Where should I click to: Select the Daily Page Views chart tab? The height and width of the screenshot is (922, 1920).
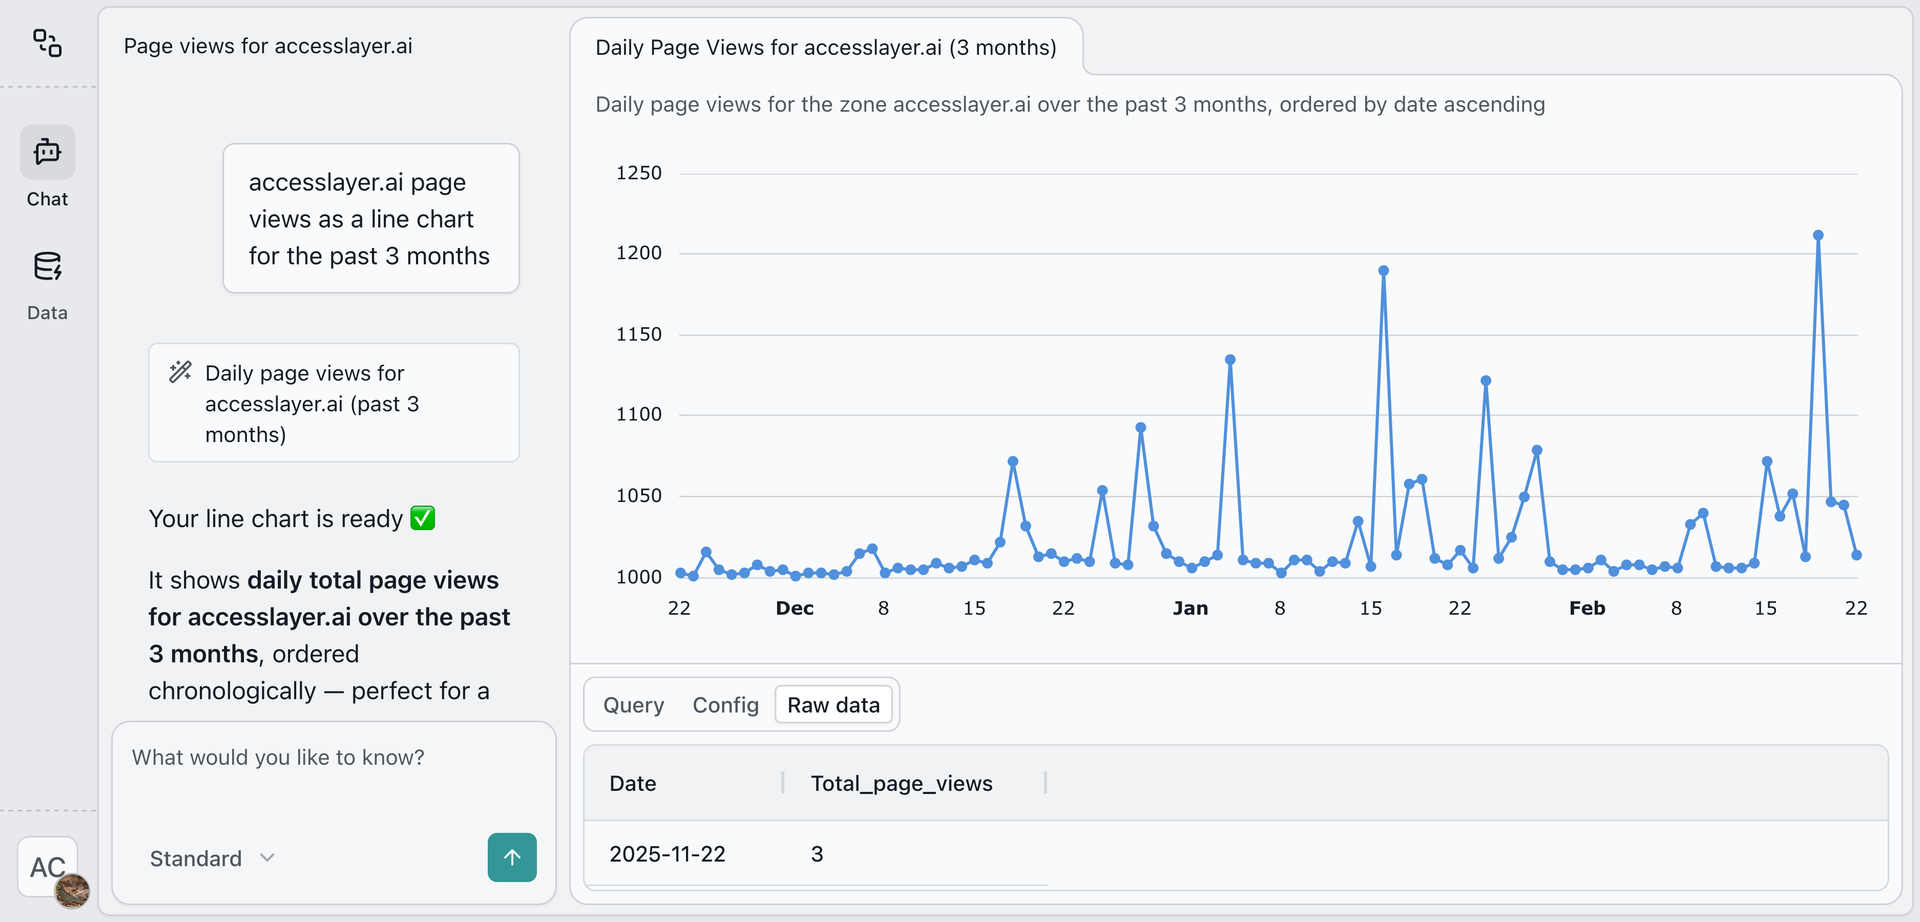826,47
